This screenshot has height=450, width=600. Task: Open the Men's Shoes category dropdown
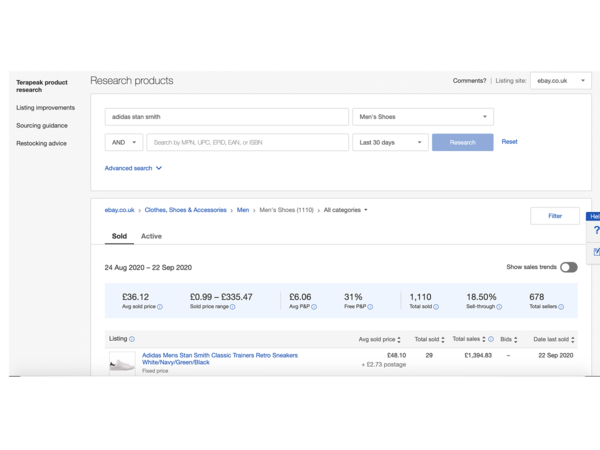pyautogui.click(x=423, y=117)
